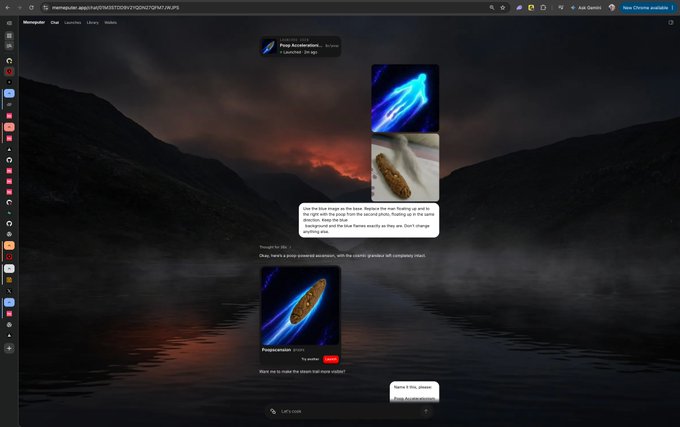Open the X (Twitter) icon in the left sidebar
This screenshot has height=427, width=680.
pos(9,291)
